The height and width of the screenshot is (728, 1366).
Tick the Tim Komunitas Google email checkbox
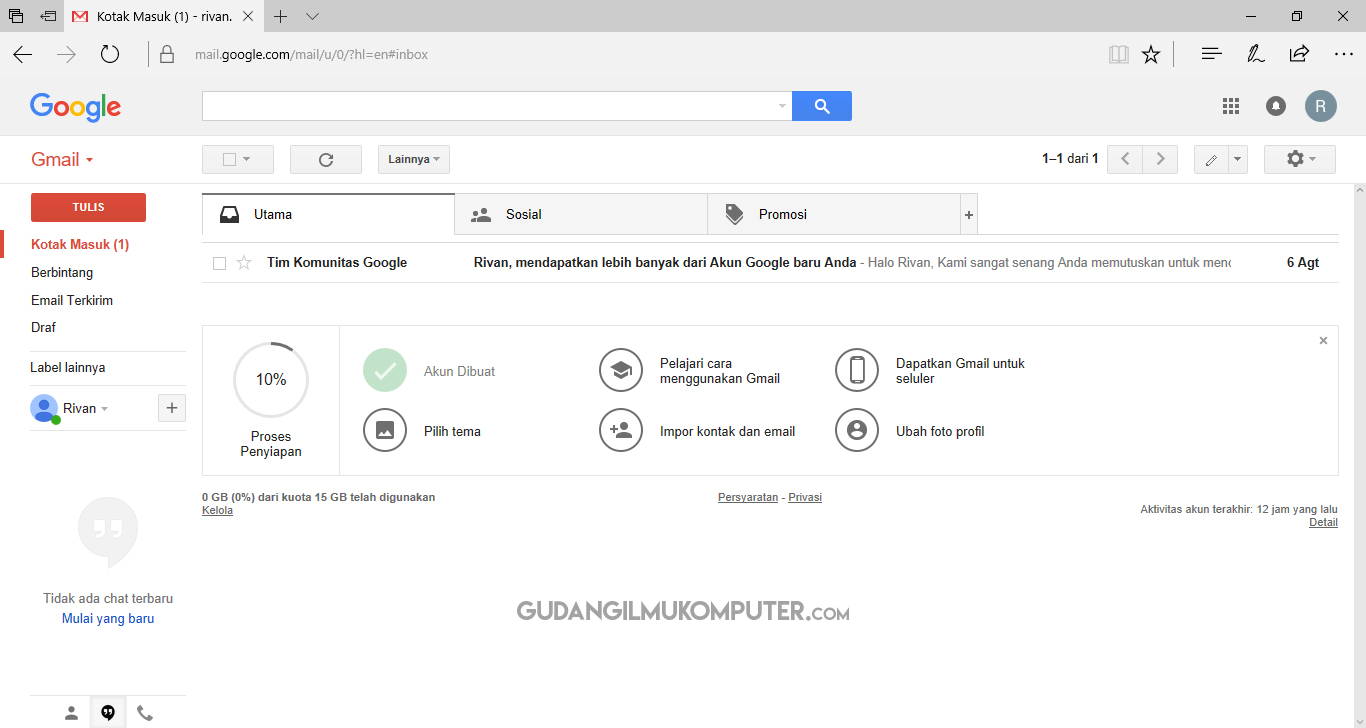(x=220, y=263)
